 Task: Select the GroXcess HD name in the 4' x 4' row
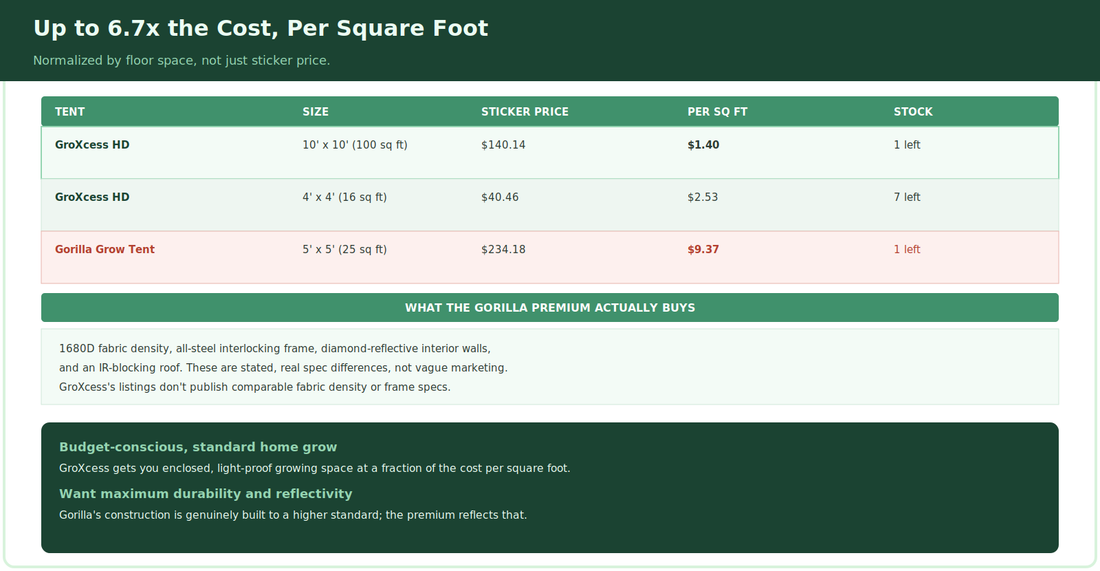[92, 197]
